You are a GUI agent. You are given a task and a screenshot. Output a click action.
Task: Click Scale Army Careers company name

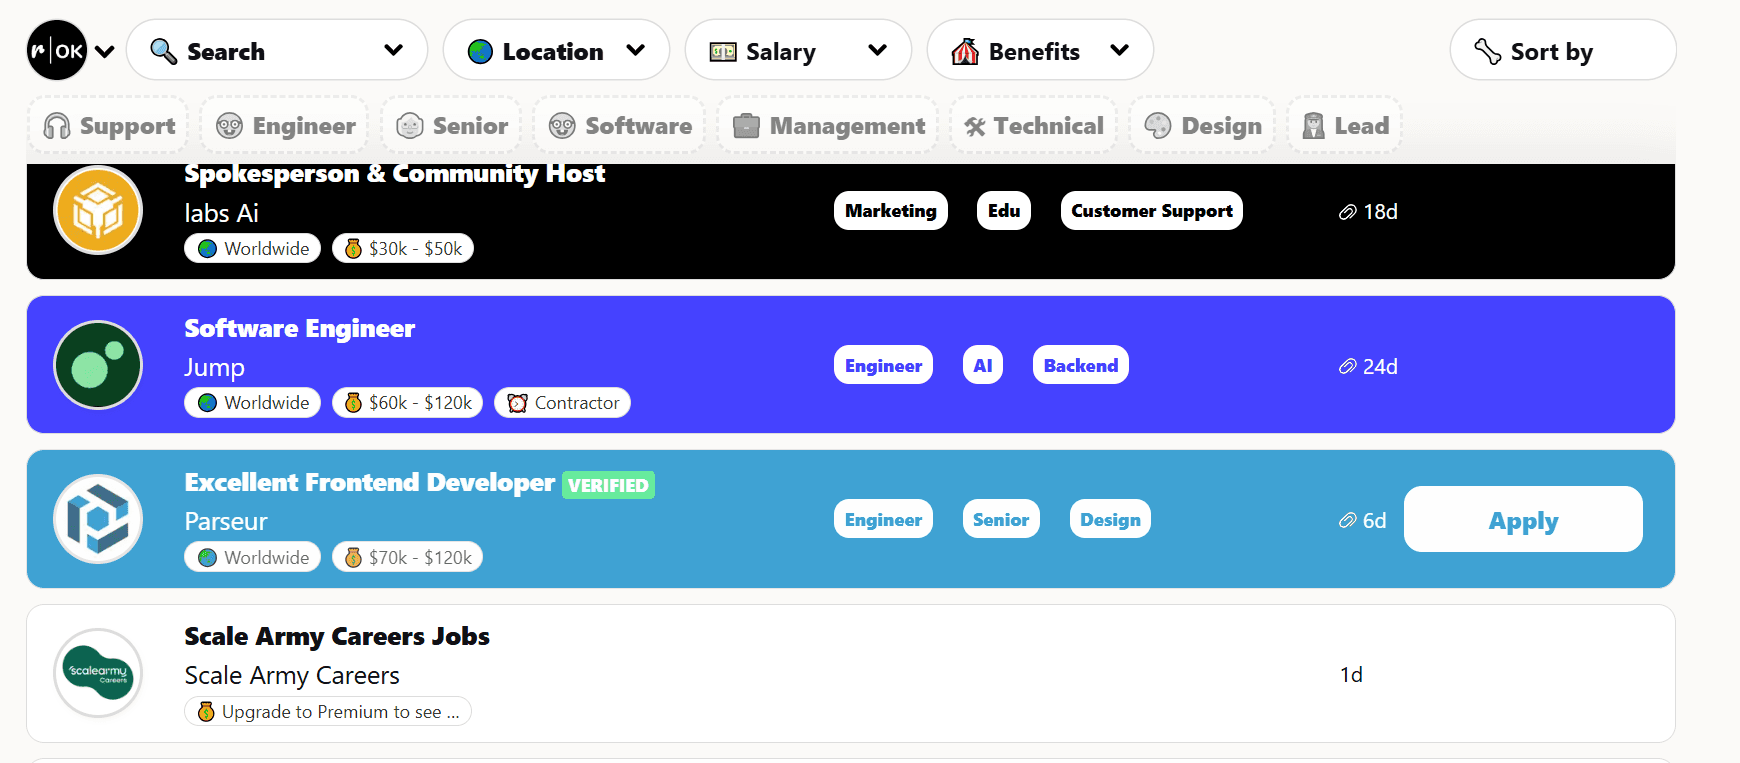(292, 675)
